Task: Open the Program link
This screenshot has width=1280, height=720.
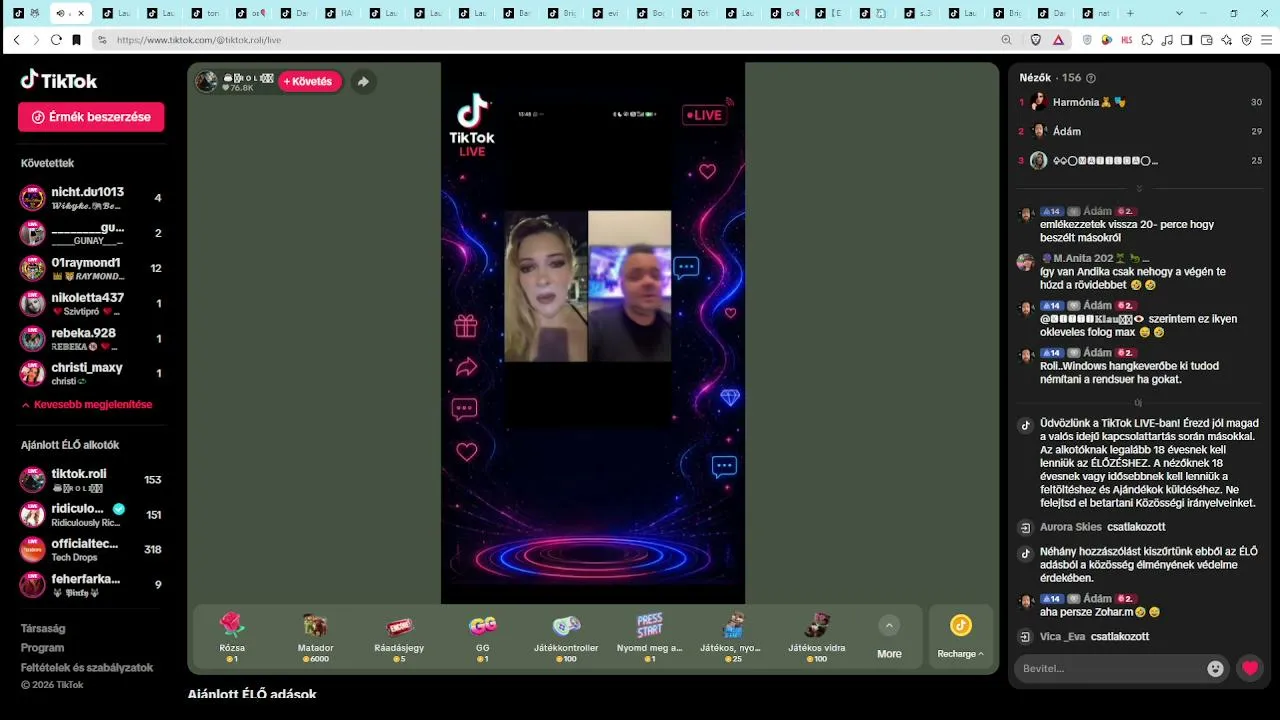Action: (42, 648)
